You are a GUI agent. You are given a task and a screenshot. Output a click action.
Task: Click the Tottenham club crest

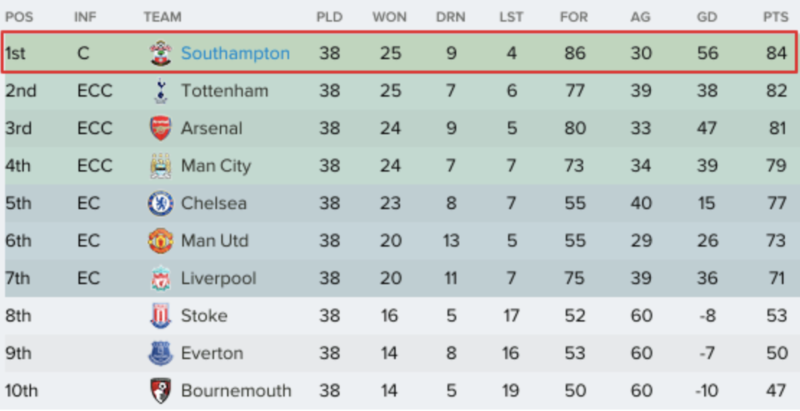161,91
